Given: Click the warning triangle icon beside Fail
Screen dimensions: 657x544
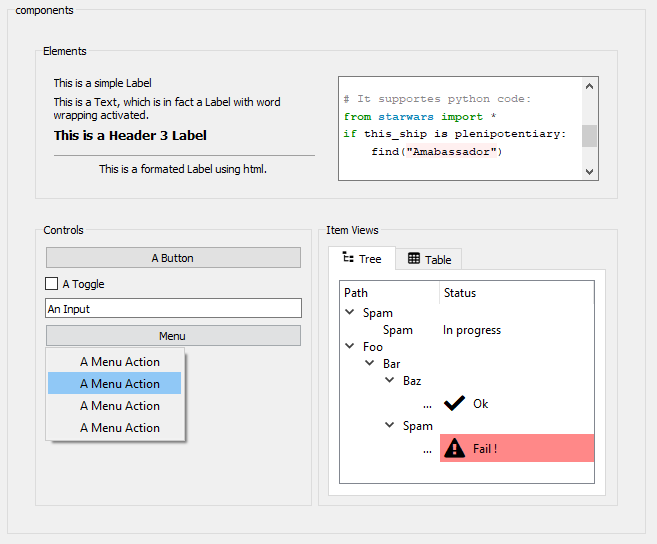Looking at the screenshot, I should pos(454,448).
